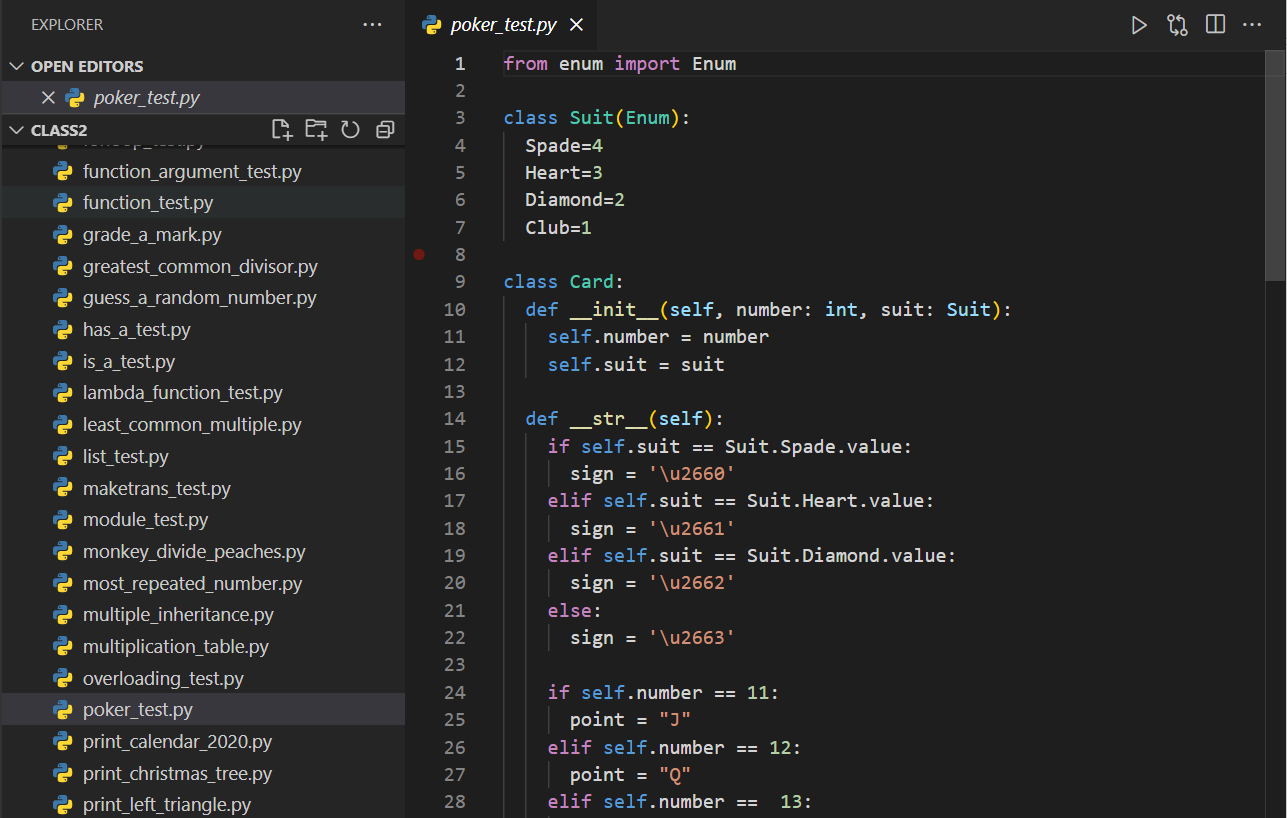Open multiplication_table.py
Image resolution: width=1287 pixels, height=818 pixels.
pos(202,647)
